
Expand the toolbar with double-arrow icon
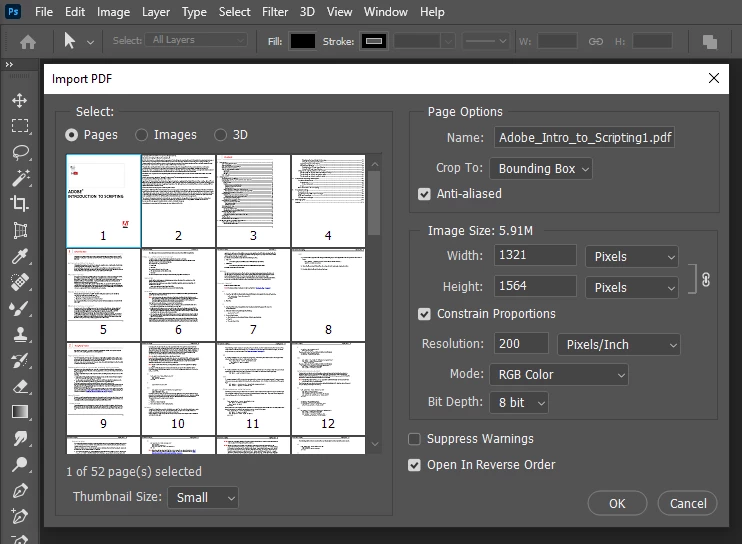(x=9, y=64)
